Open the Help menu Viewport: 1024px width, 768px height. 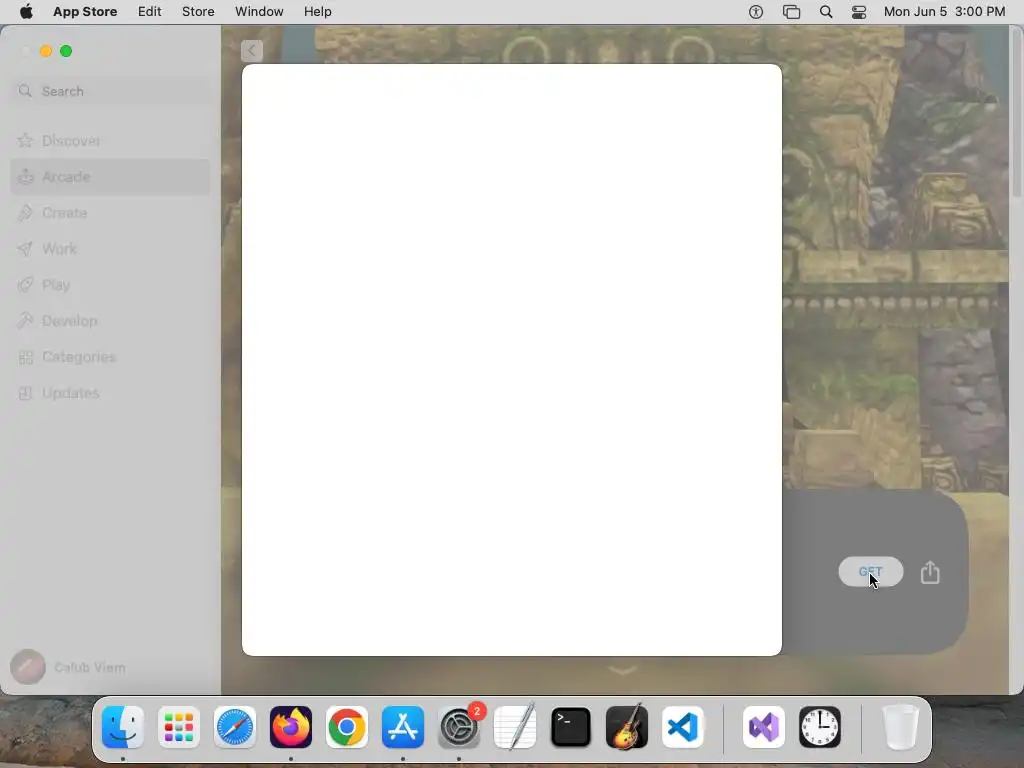317,12
